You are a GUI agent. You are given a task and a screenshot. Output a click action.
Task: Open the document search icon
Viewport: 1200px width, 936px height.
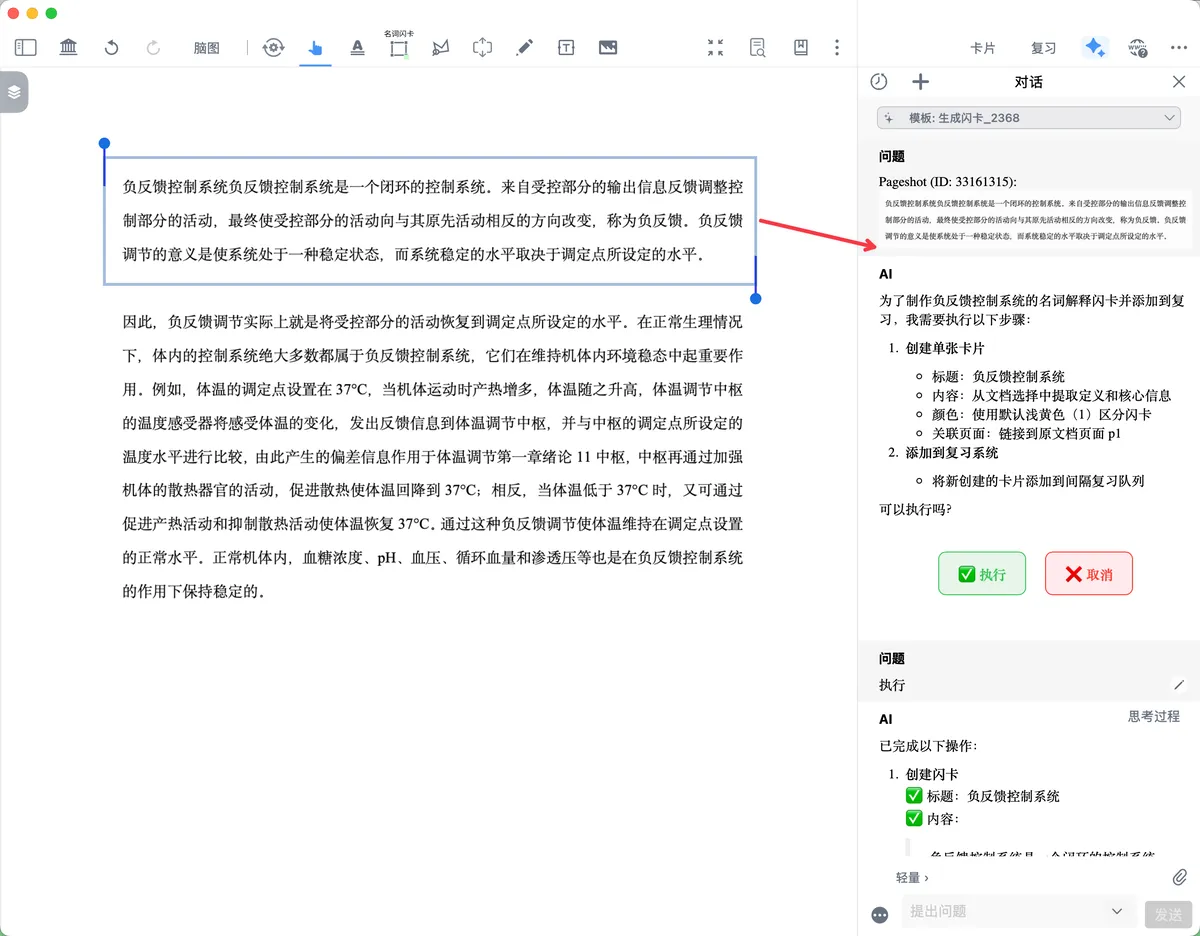[758, 47]
